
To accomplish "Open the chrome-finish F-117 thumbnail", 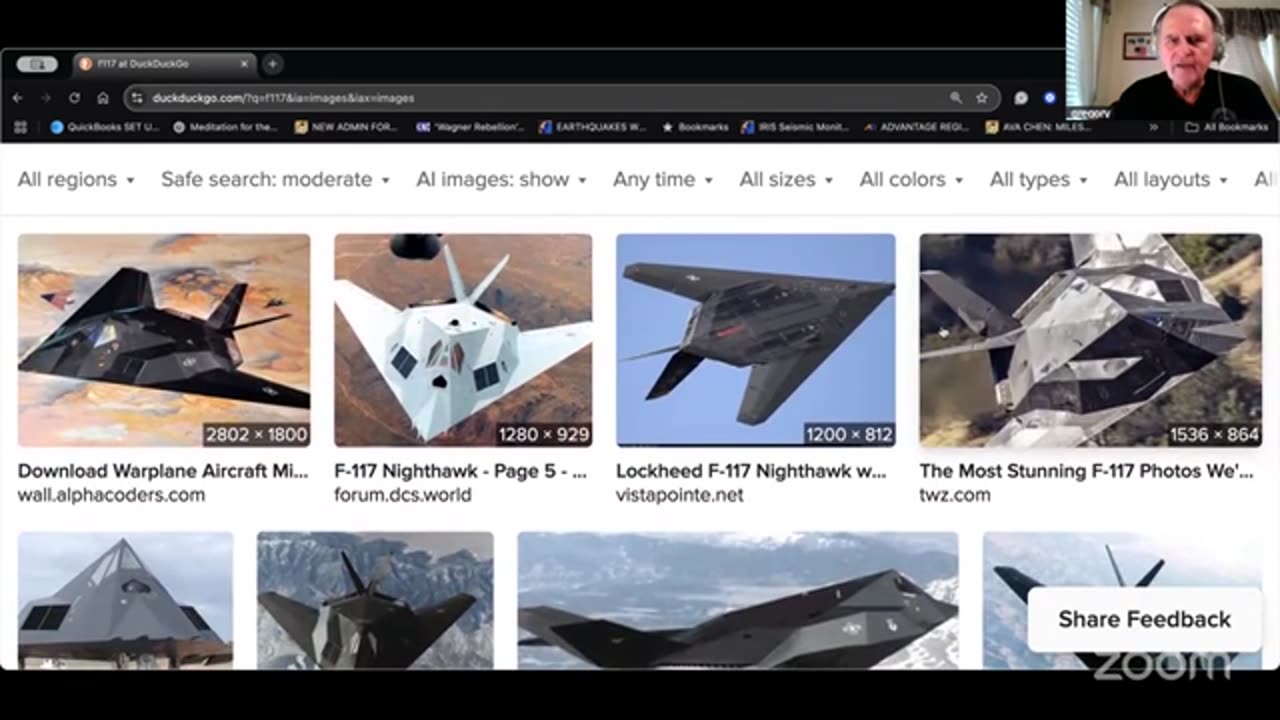I will tap(1091, 340).
